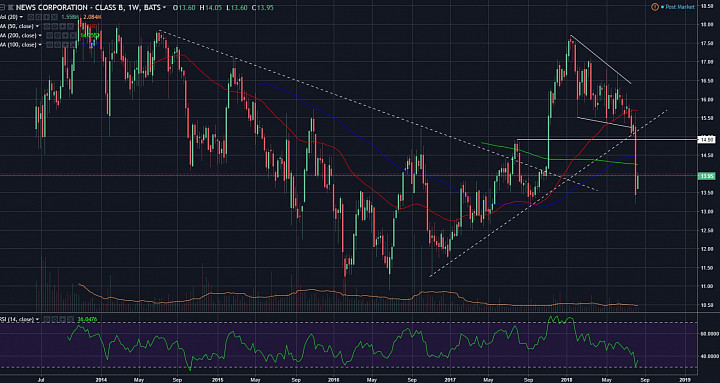This screenshot has width=720, height=383.
Task: Remove the Vol (20) indicator with X icon
Action: [x=54, y=17]
